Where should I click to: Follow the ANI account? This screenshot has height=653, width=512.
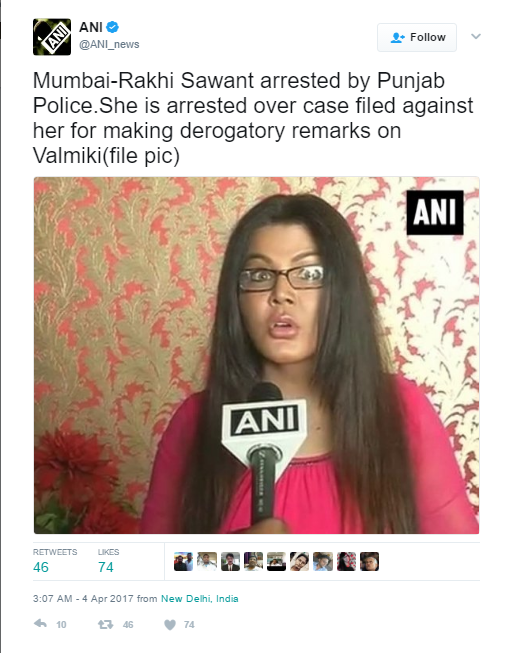[417, 37]
